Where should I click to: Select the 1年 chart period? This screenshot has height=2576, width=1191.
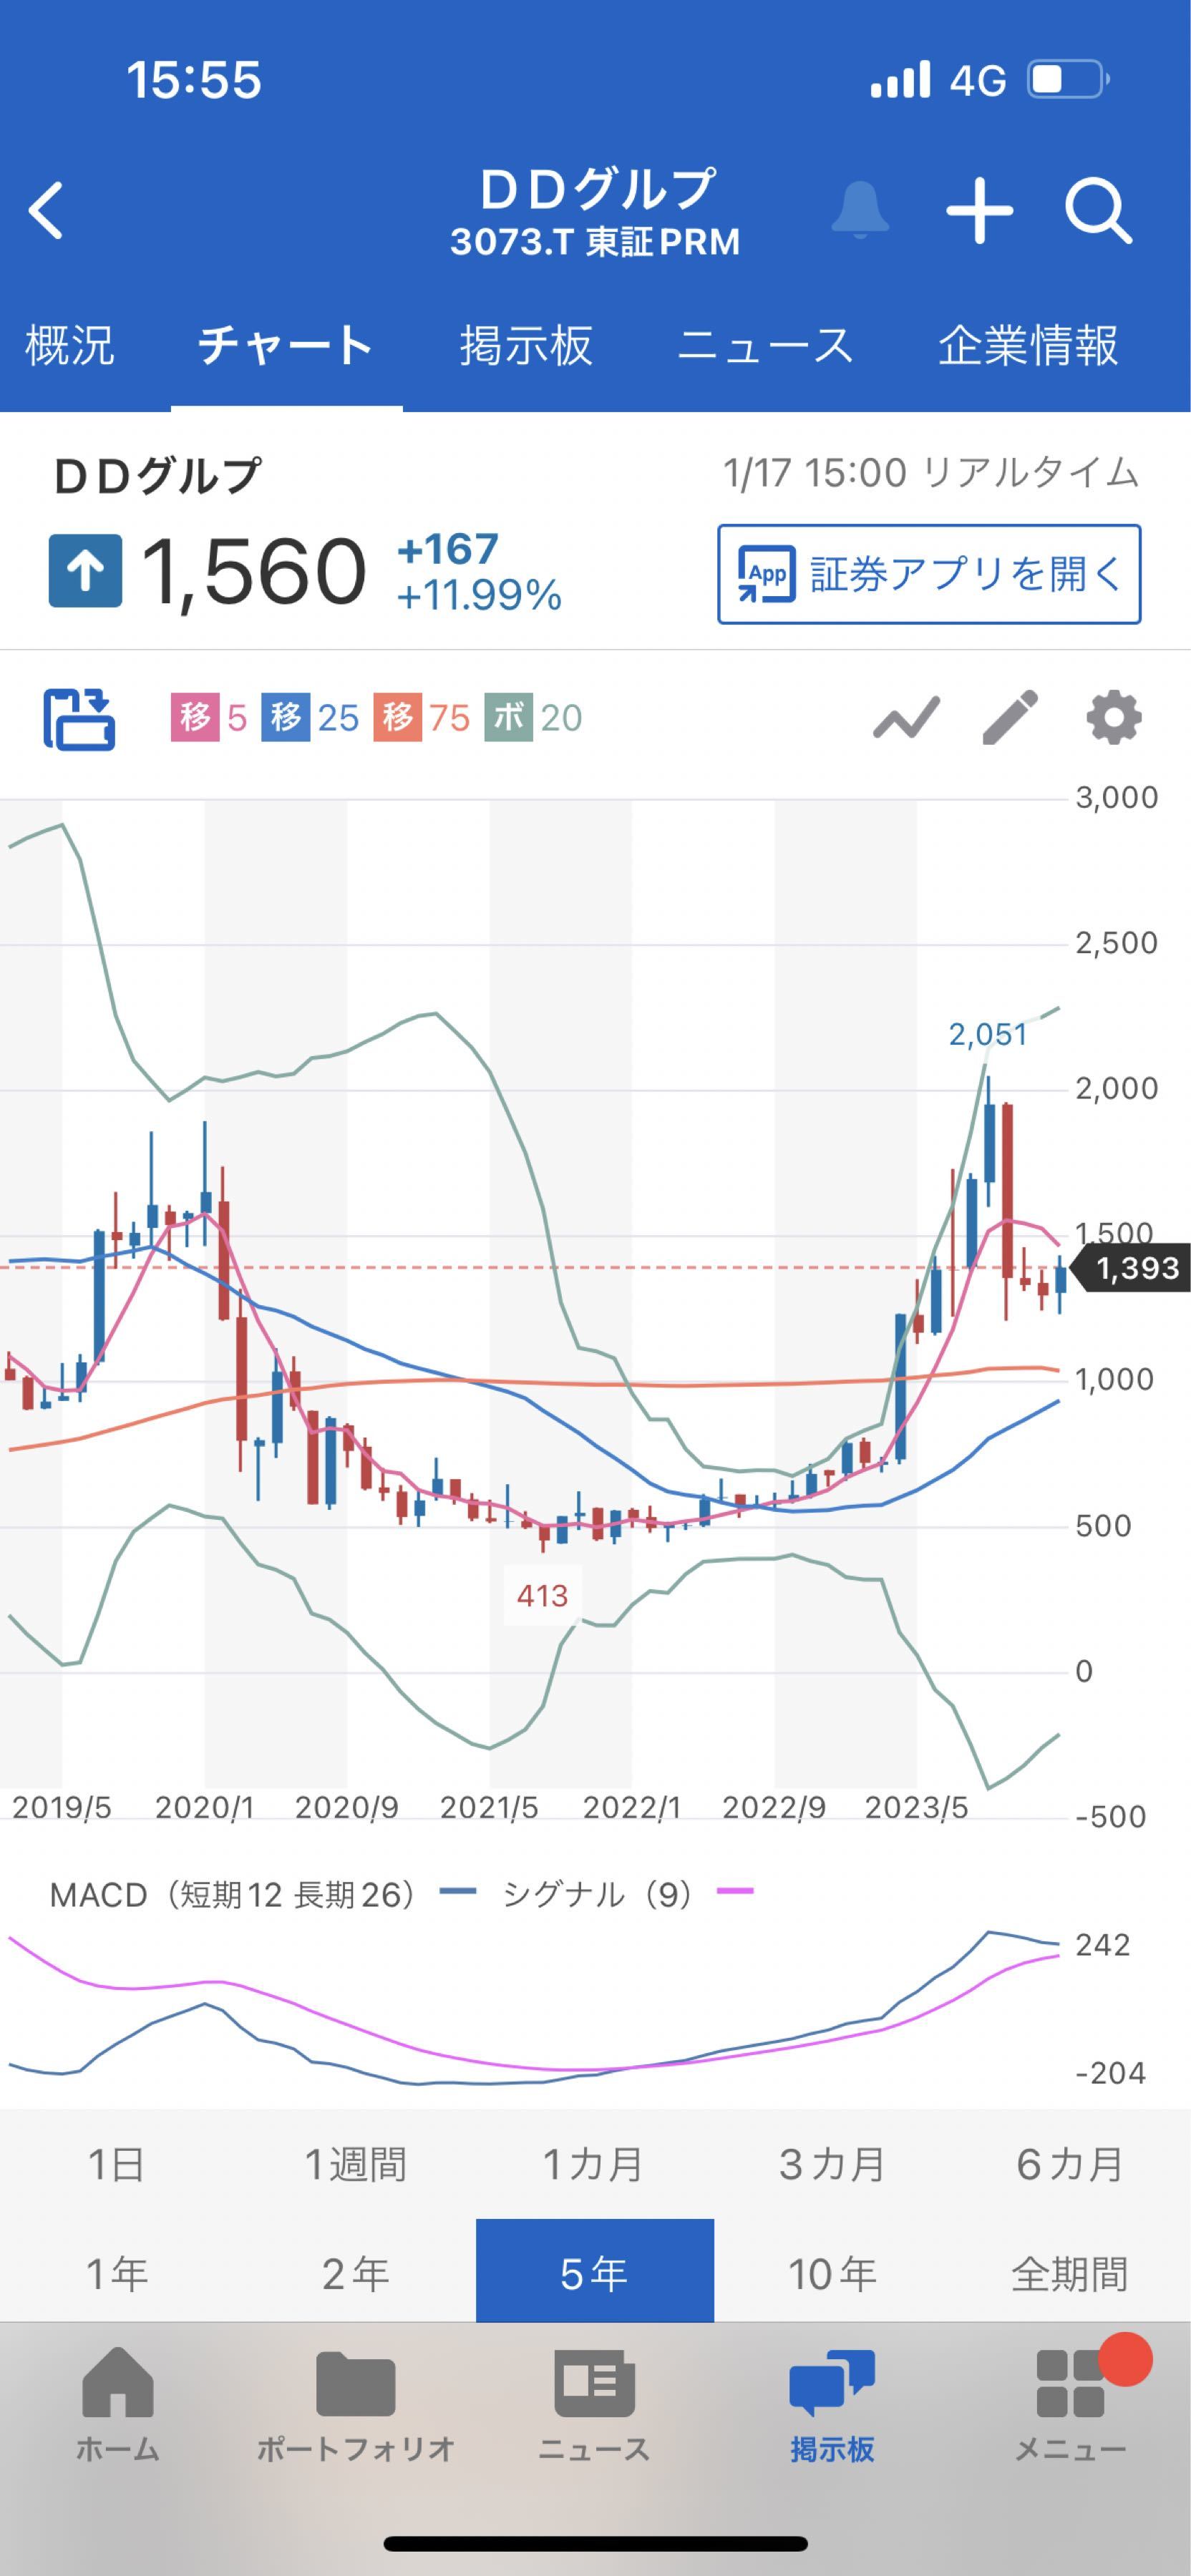(x=118, y=2274)
